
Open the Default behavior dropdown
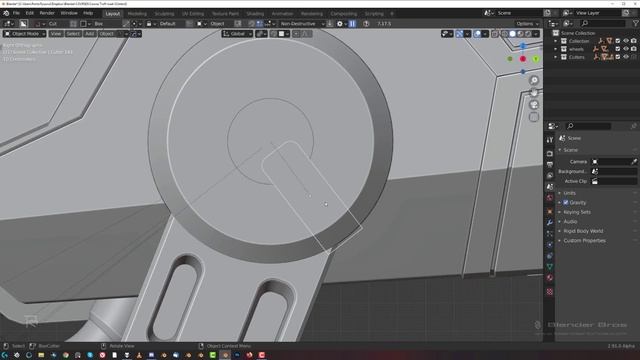(x=167, y=24)
